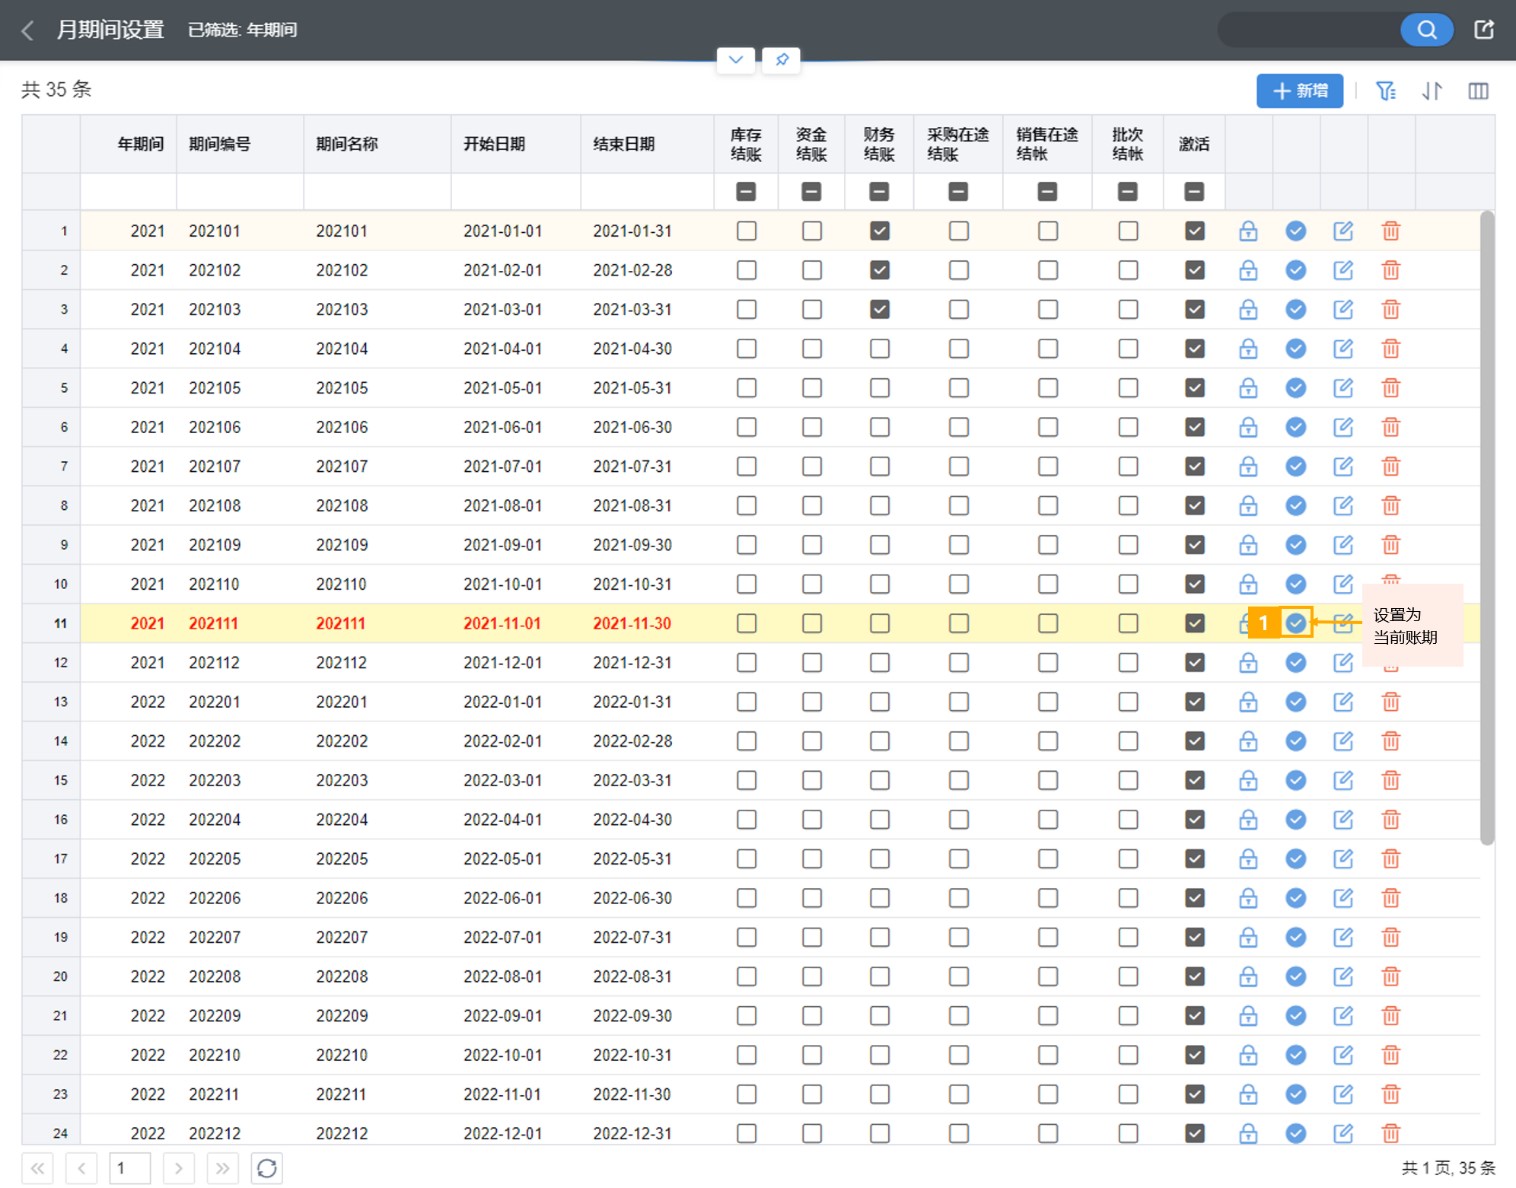Check 库存结账 for period 202102
This screenshot has width=1516, height=1188.
click(746, 270)
